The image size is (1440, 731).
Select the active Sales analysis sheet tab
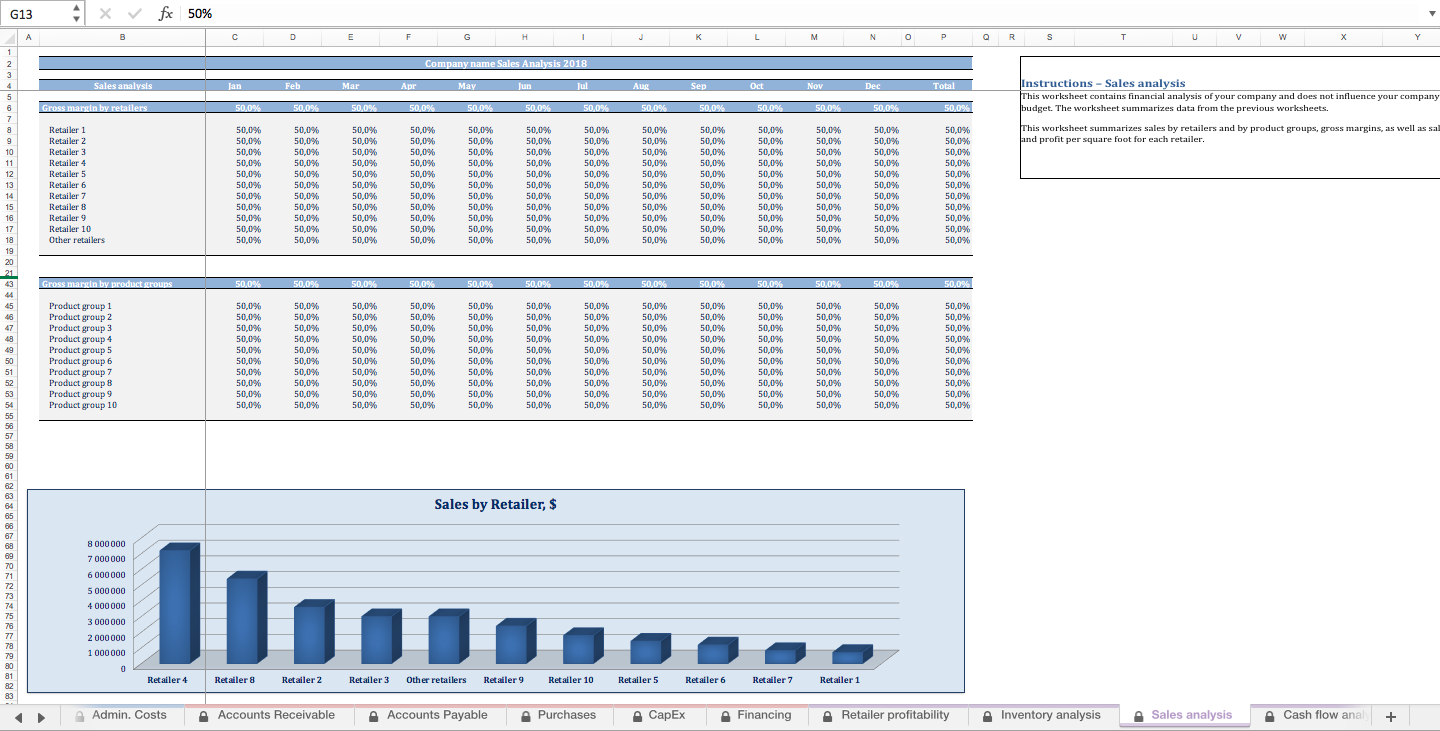1183,715
